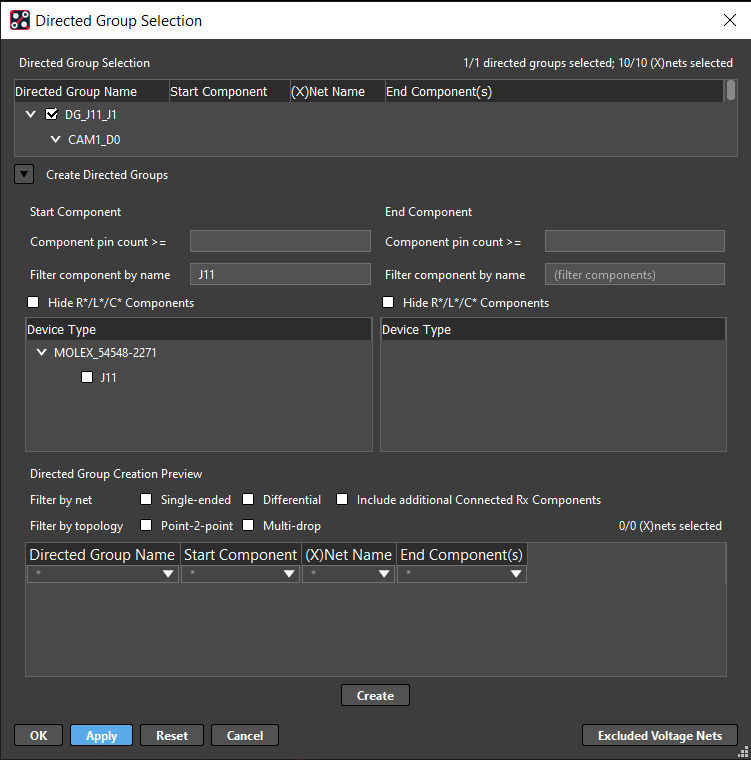Open End Component(s) filter dropdown in preview
This screenshot has height=760, width=751.
coord(516,574)
